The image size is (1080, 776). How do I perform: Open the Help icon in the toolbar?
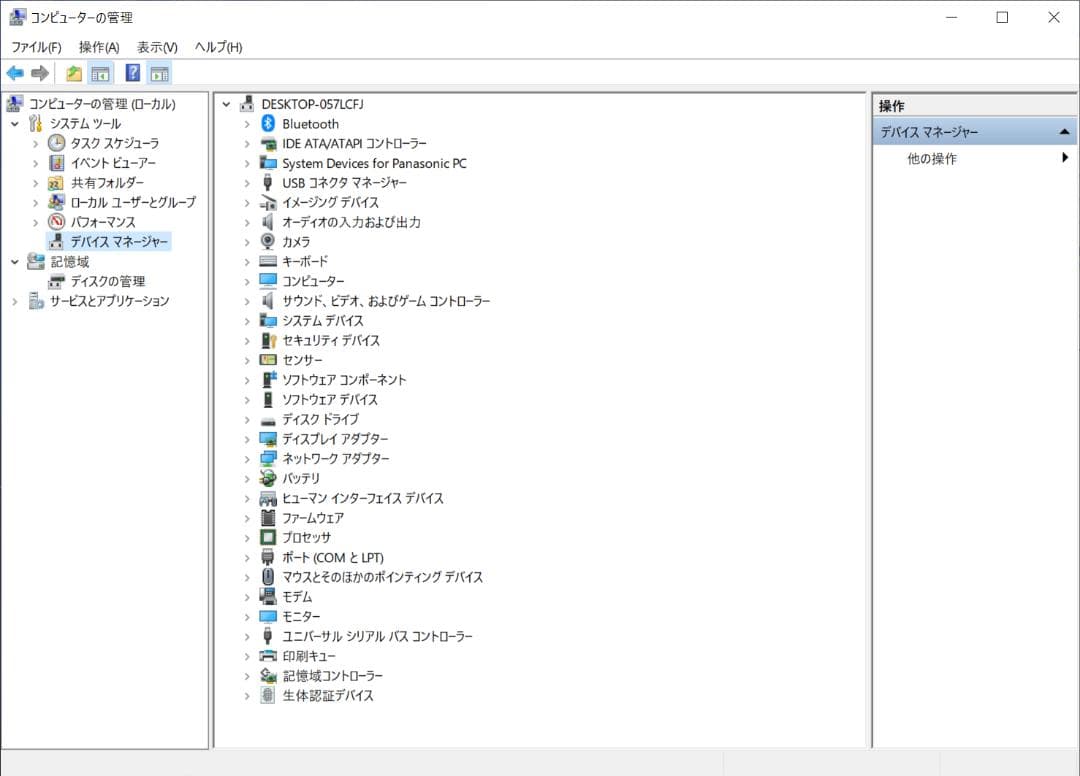(133, 72)
